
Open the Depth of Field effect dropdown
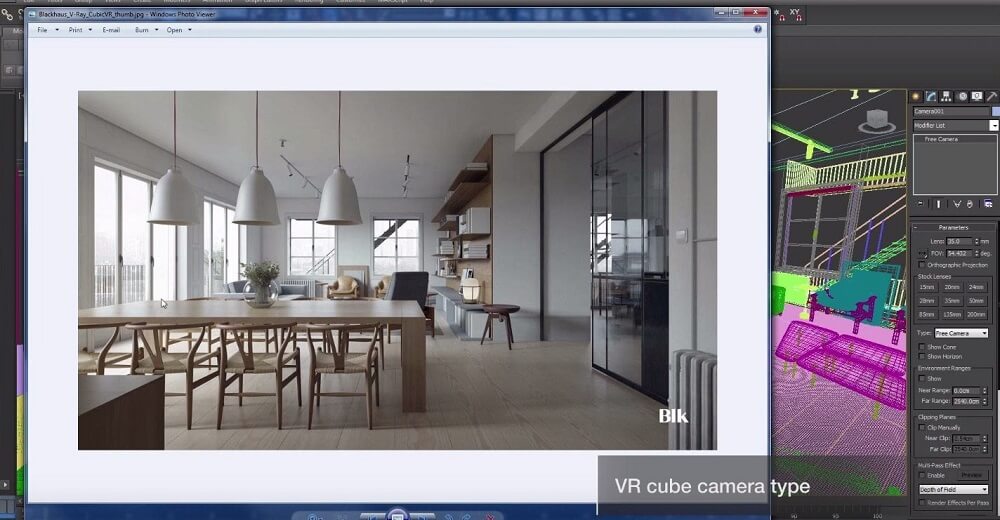click(x=953, y=489)
